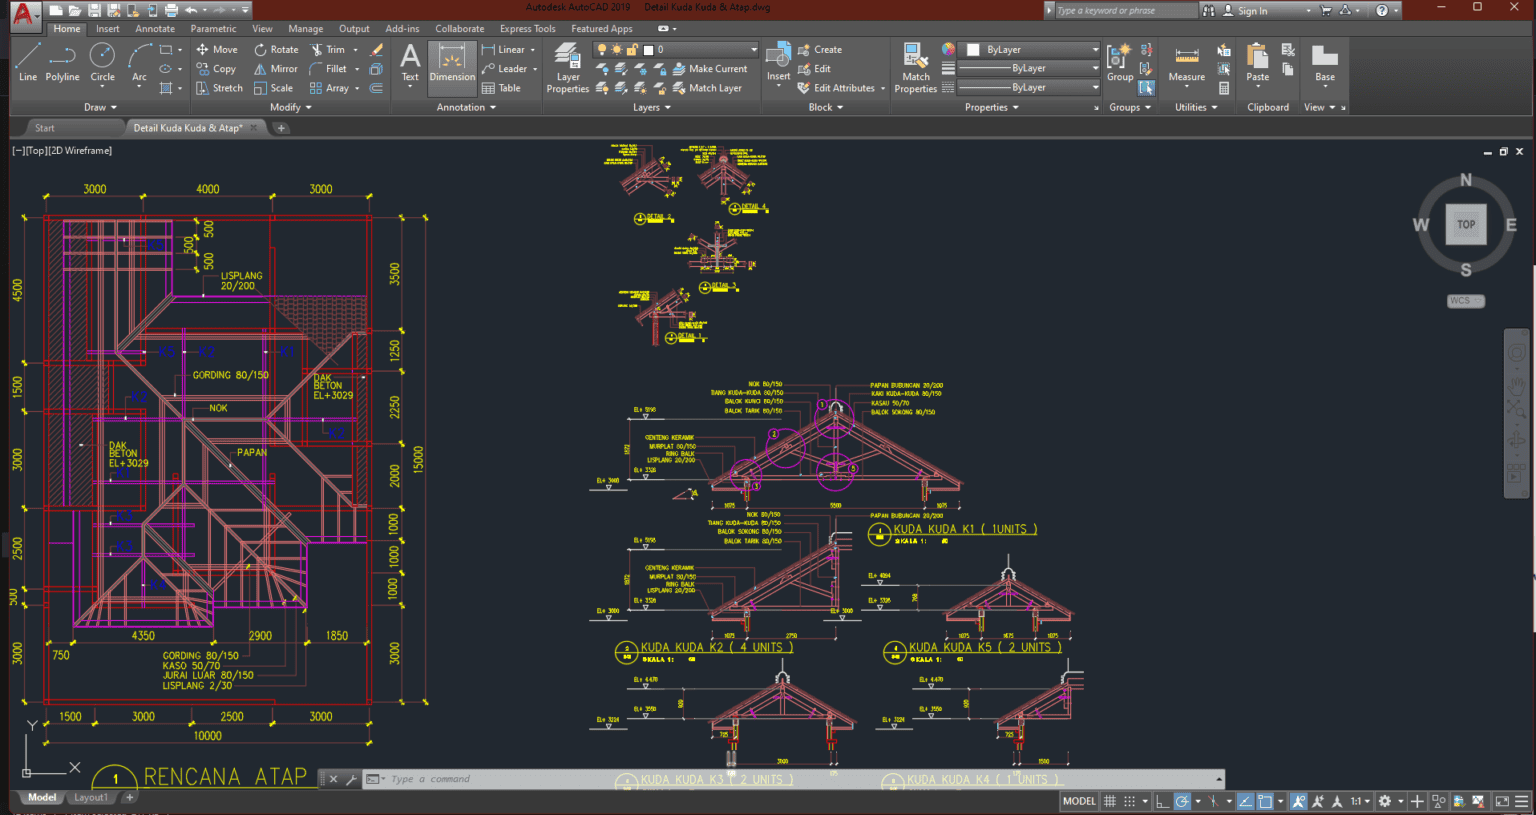Screen dimensions: 1536x815
Task: Select the Mirror tool in the Modify panel
Action: 274,68
